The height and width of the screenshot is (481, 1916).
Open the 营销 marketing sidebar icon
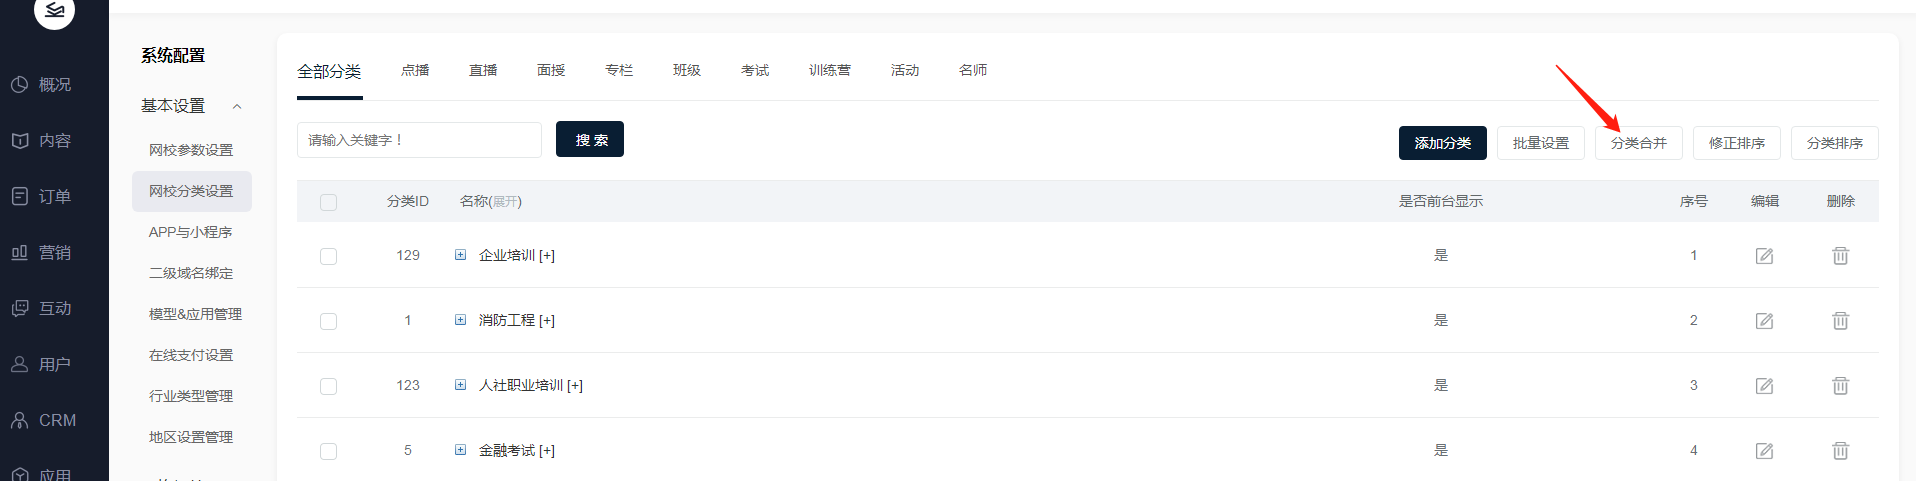point(19,253)
